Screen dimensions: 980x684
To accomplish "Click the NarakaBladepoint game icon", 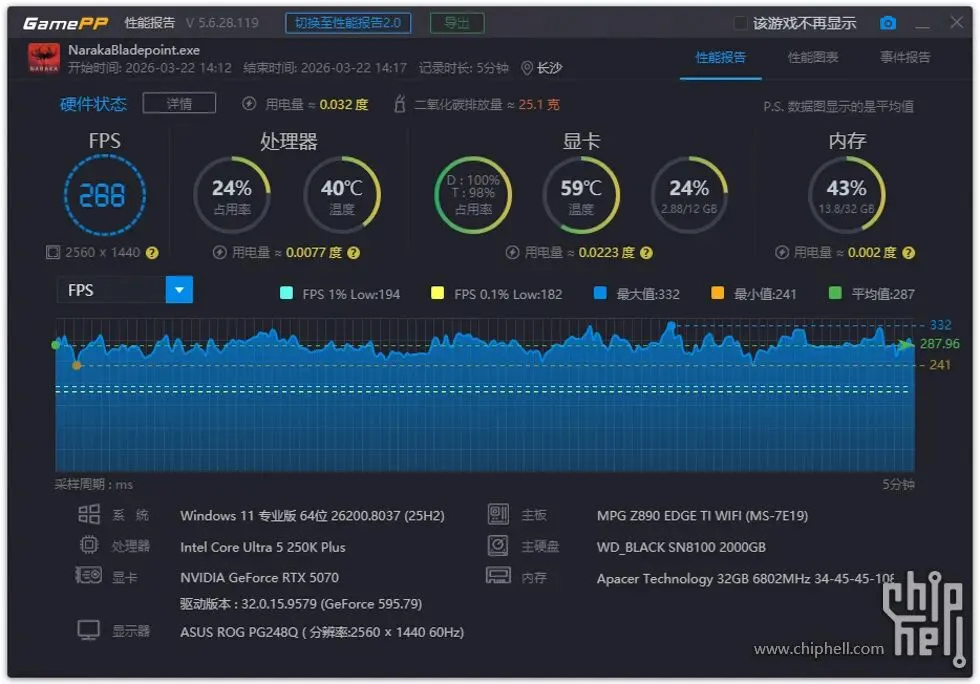I will [44, 58].
